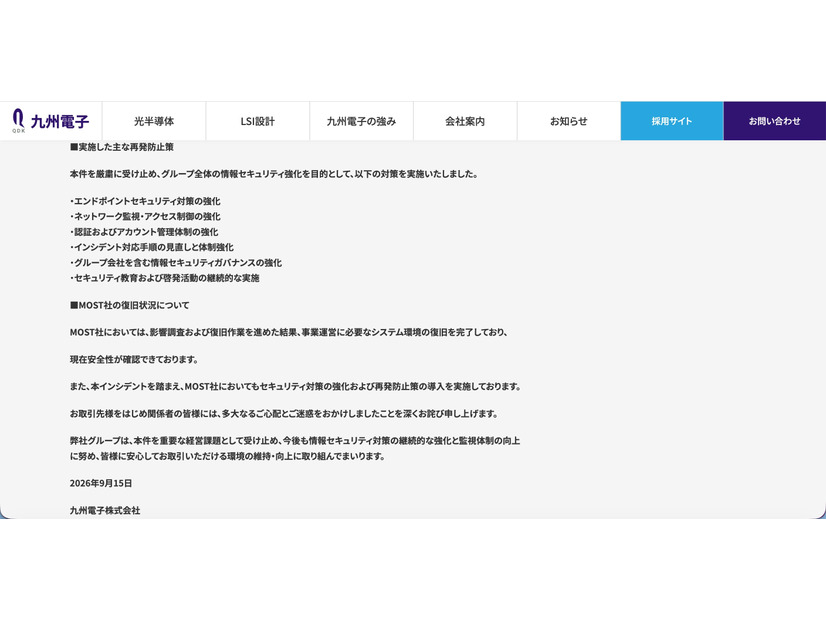Click the date 2026年9月15日

click(x=101, y=484)
